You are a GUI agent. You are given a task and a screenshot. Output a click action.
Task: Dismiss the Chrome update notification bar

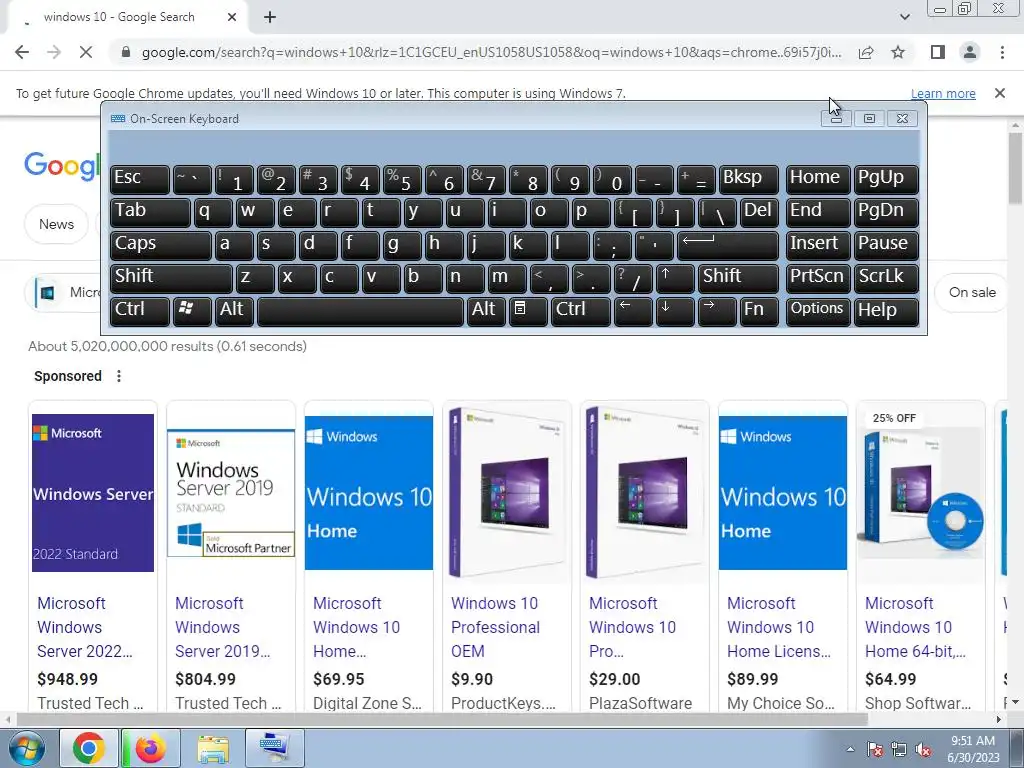tap(1000, 93)
